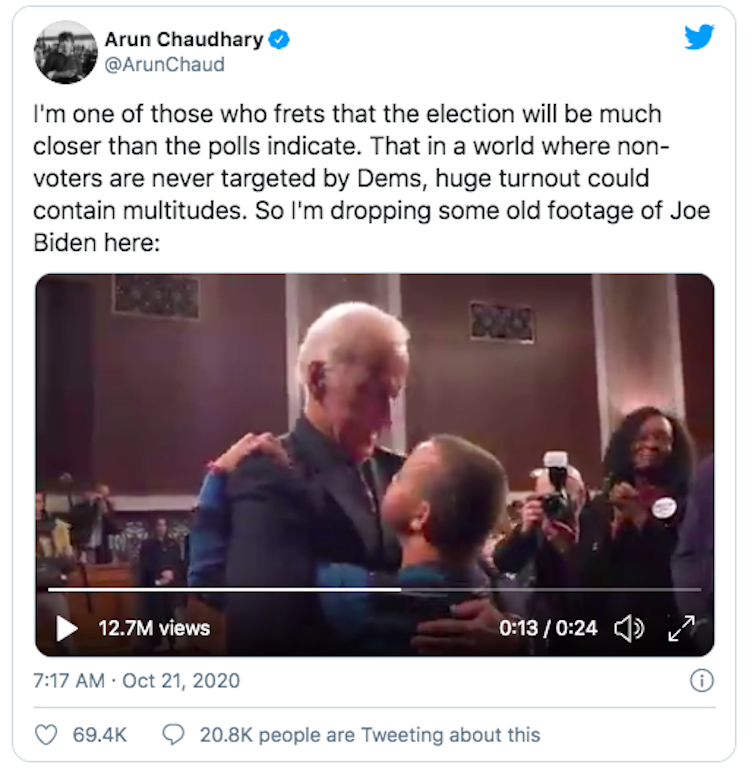The image size is (754, 777).
Task: Click the playhead on the video timeline
Action: click(401, 589)
